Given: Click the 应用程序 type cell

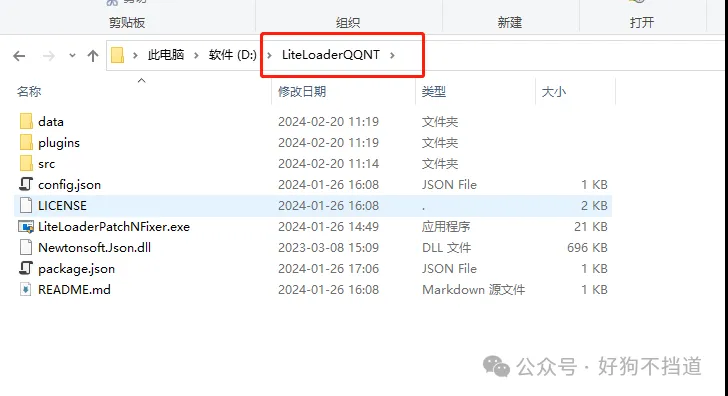Looking at the screenshot, I should click(446, 227).
